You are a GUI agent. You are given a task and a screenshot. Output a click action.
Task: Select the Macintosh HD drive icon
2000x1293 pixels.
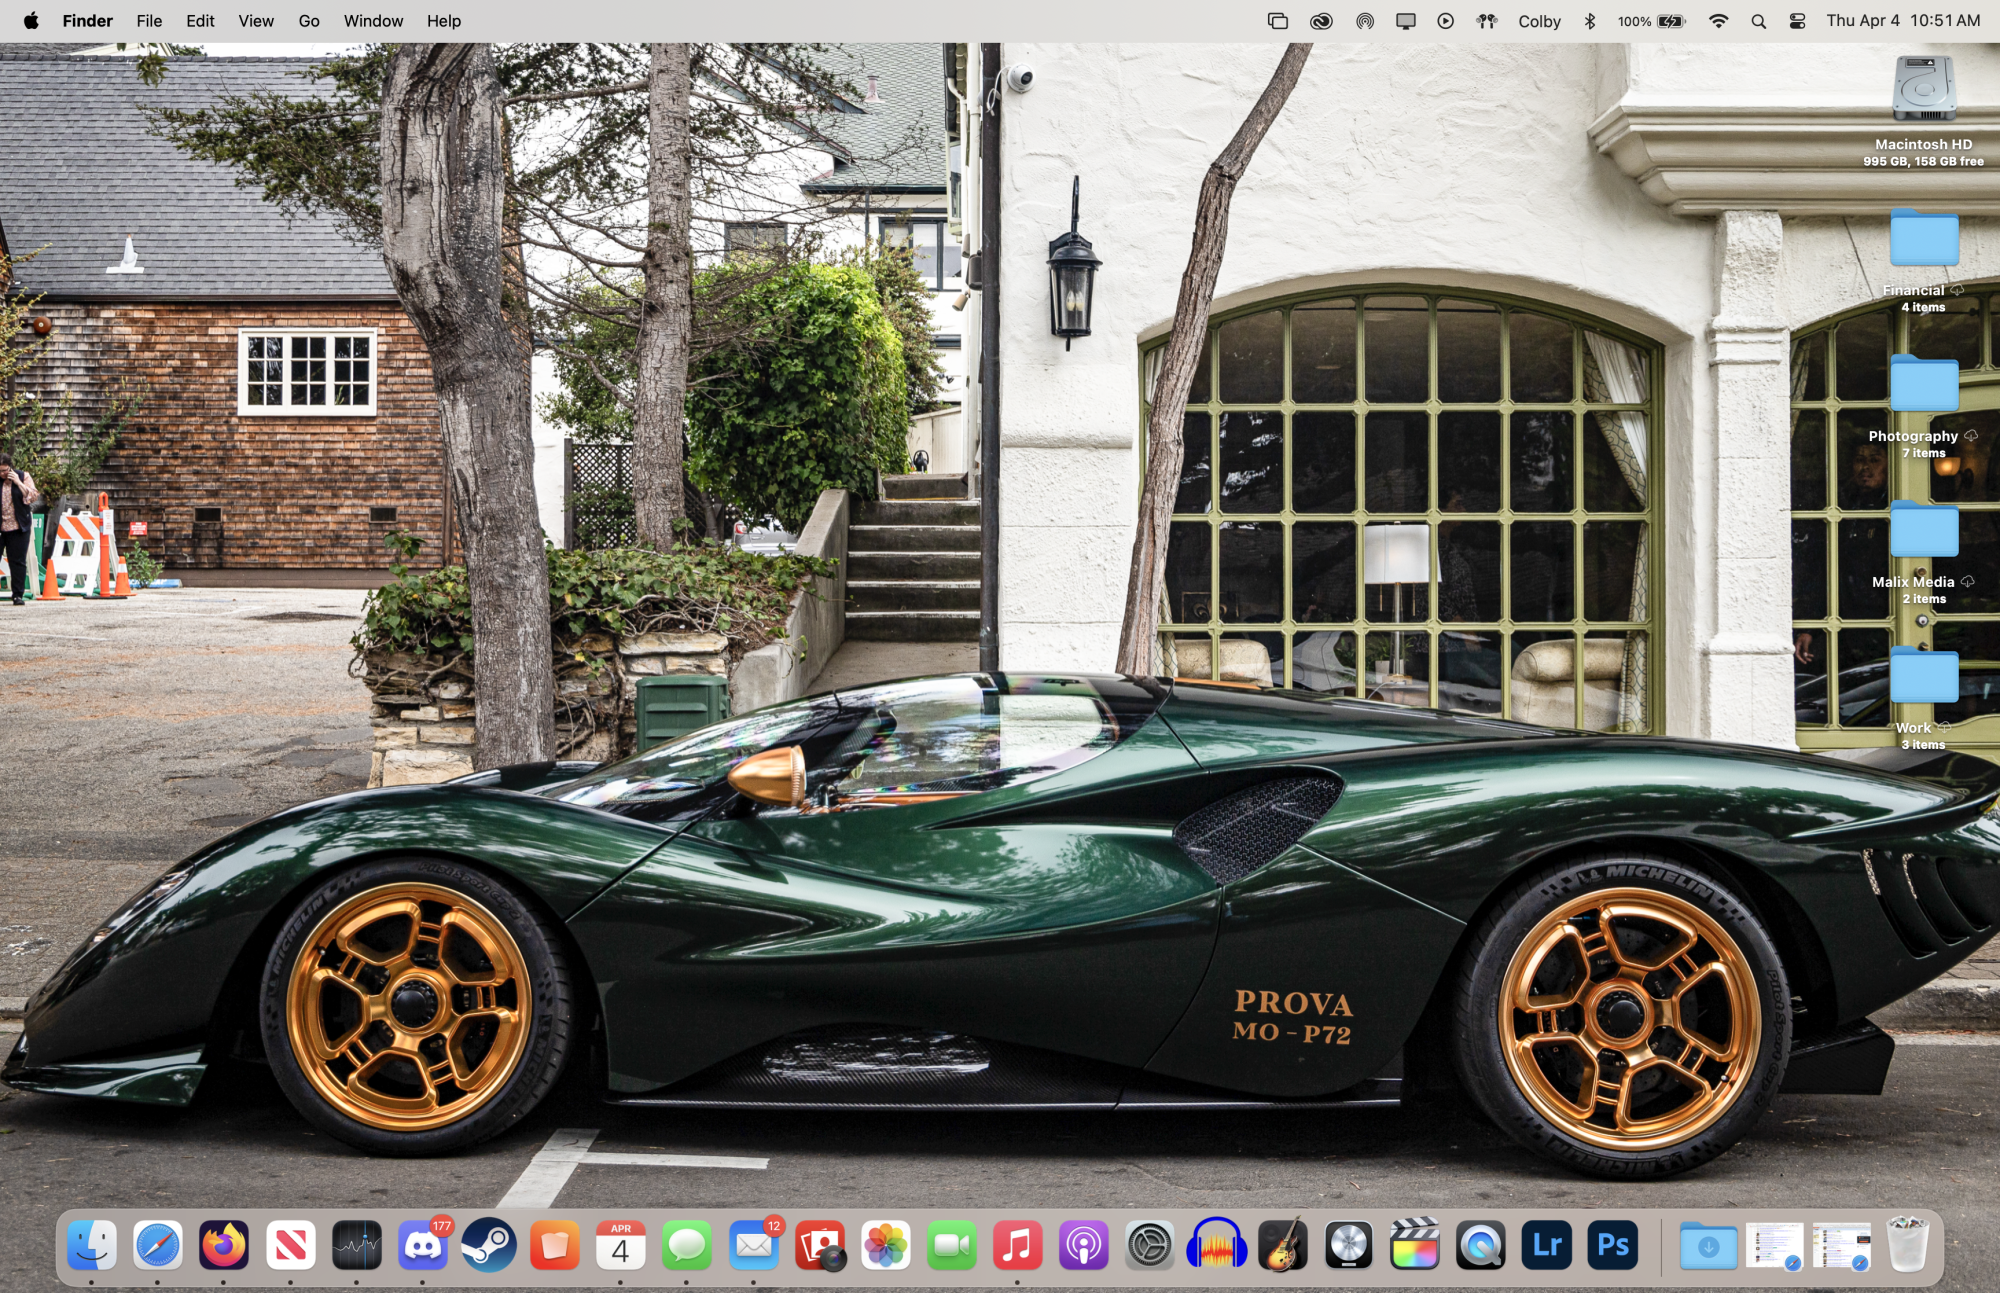[x=1923, y=87]
